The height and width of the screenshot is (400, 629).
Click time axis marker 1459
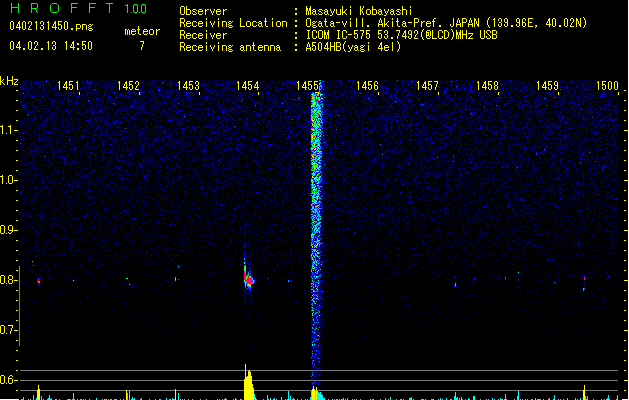(547, 86)
